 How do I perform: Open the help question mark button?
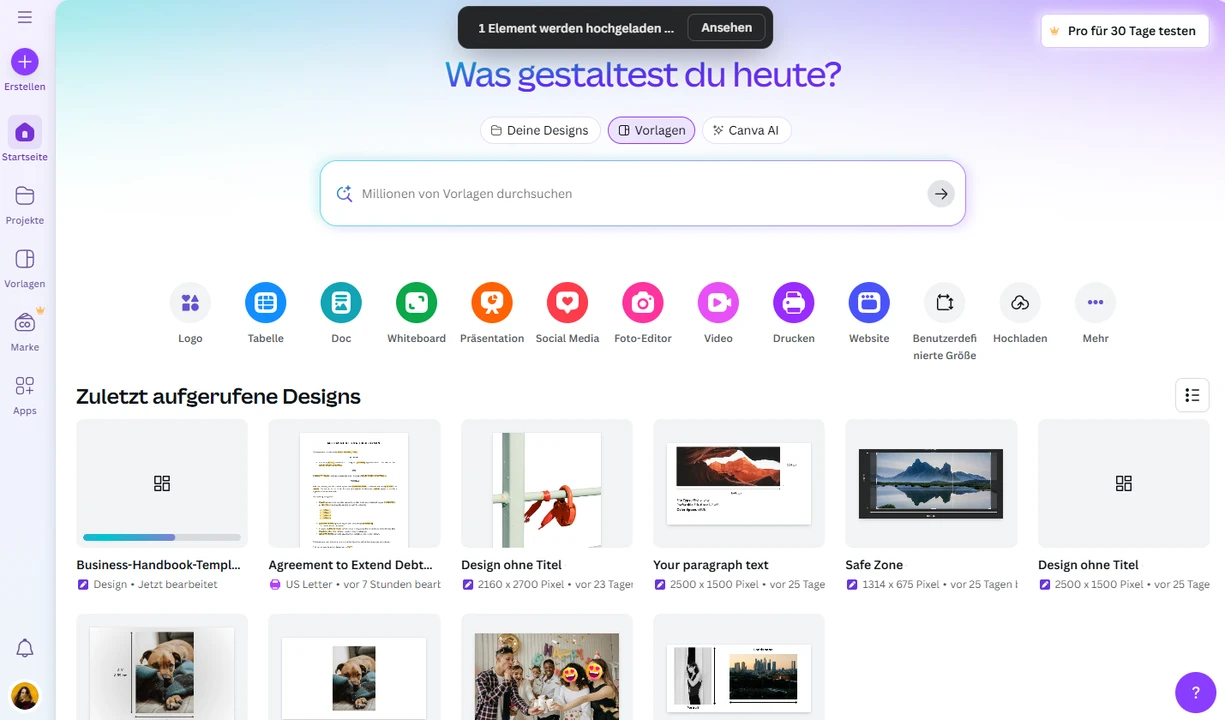pyautogui.click(x=1195, y=692)
